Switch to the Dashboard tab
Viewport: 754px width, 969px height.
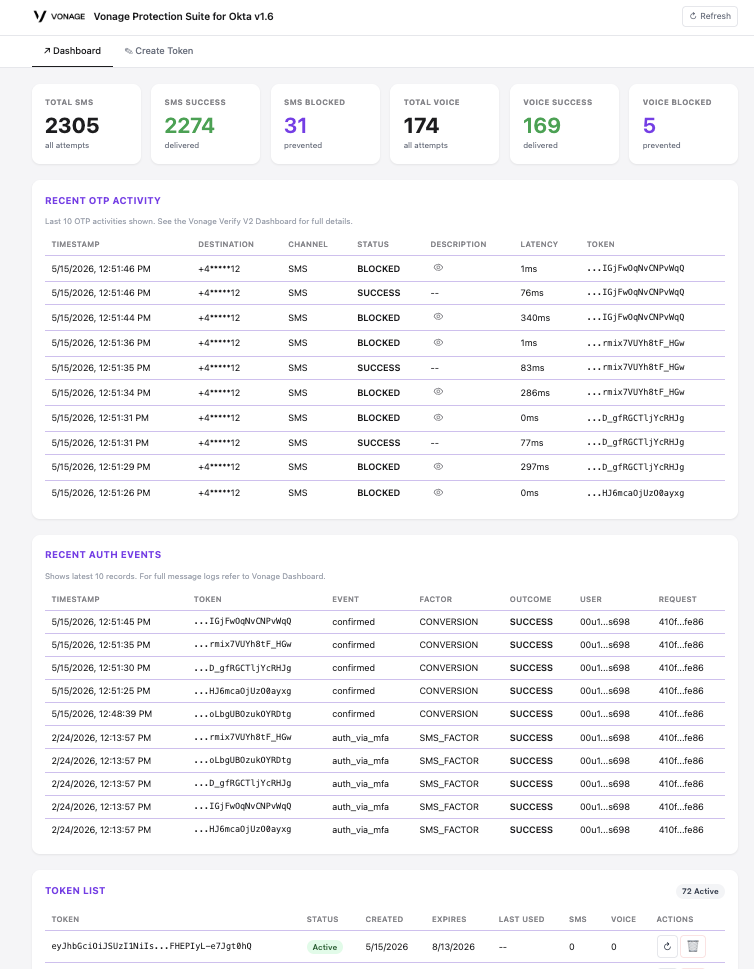point(72,51)
